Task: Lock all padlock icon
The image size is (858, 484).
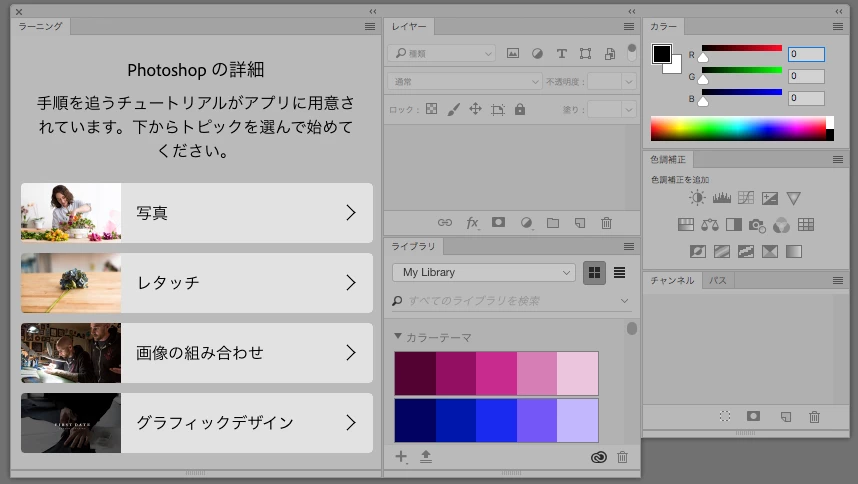Action: 520,109
